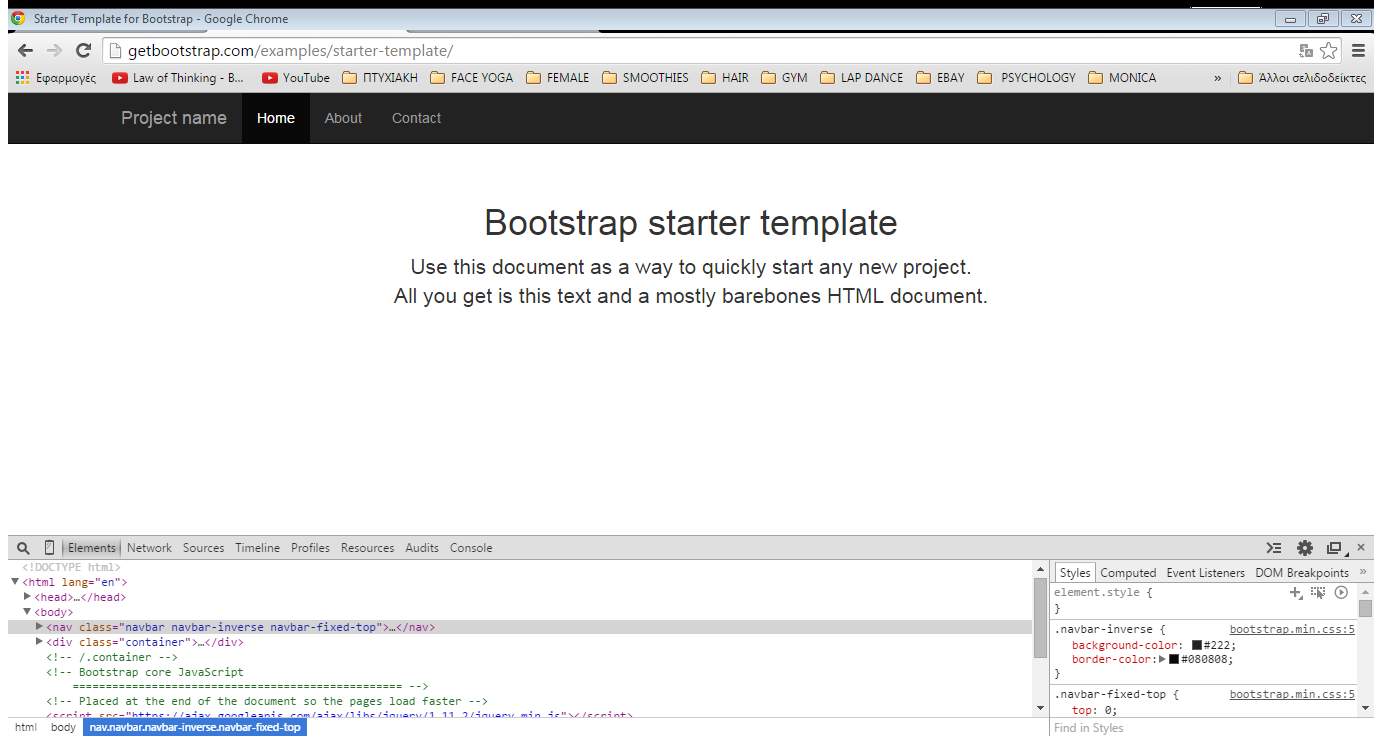The width and height of the screenshot is (1382, 744).
Task: Click the Project name navbar brand
Action: pos(174,118)
